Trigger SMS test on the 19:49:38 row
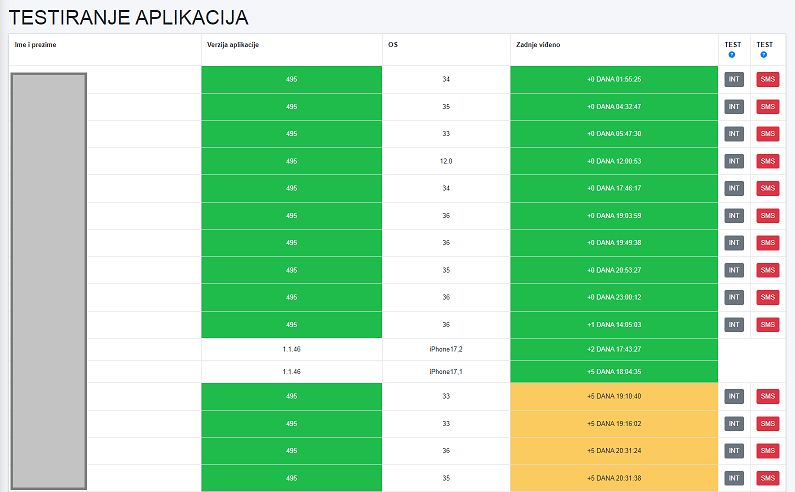This screenshot has width=795, height=492. [x=767, y=243]
